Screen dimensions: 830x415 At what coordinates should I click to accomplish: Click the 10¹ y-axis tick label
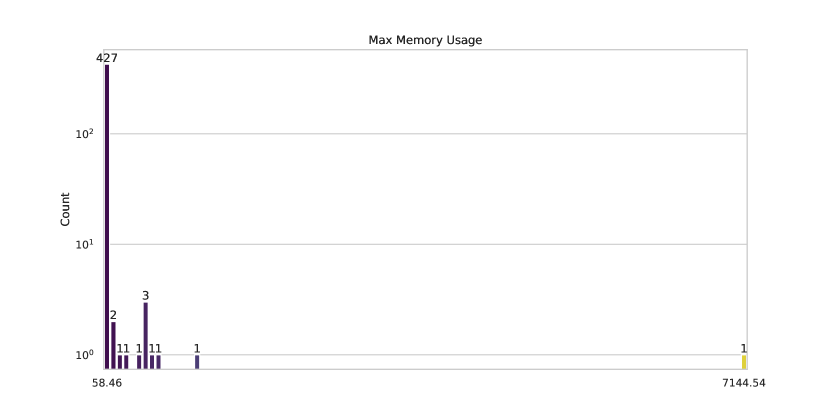click(x=83, y=244)
